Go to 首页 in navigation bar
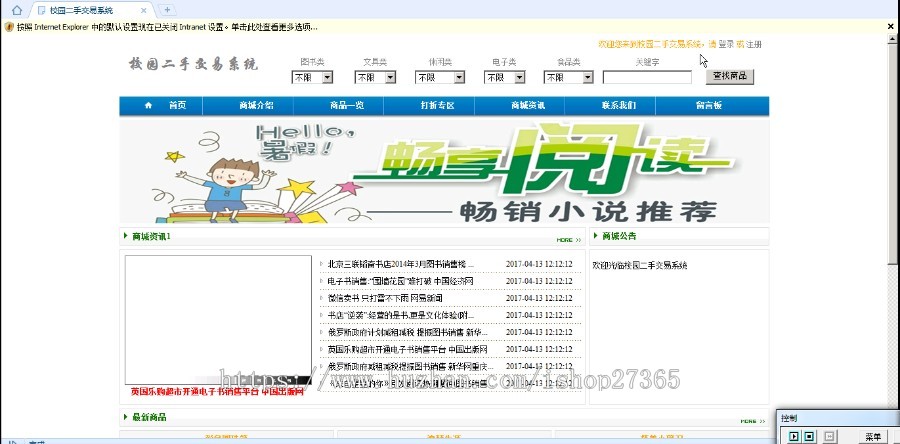900x444 pixels. point(177,106)
